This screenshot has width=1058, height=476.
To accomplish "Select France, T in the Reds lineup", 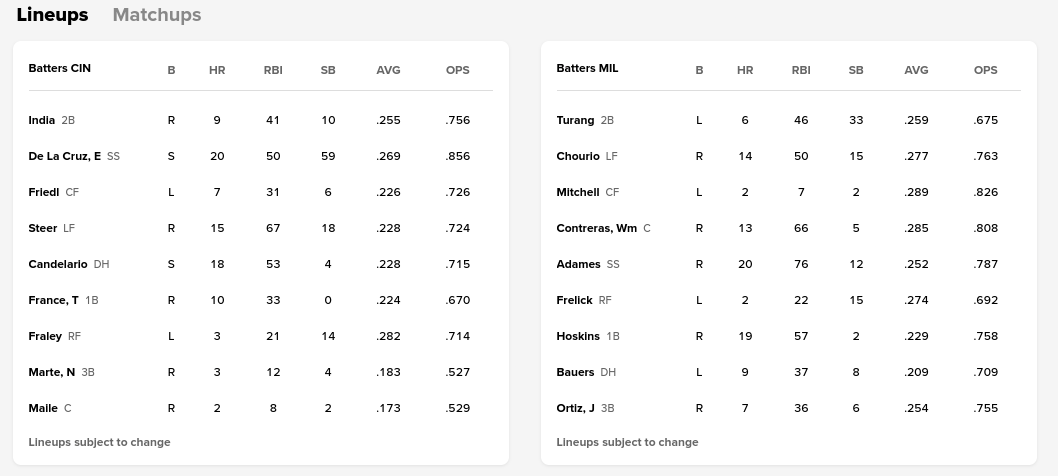I will [53, 300].
